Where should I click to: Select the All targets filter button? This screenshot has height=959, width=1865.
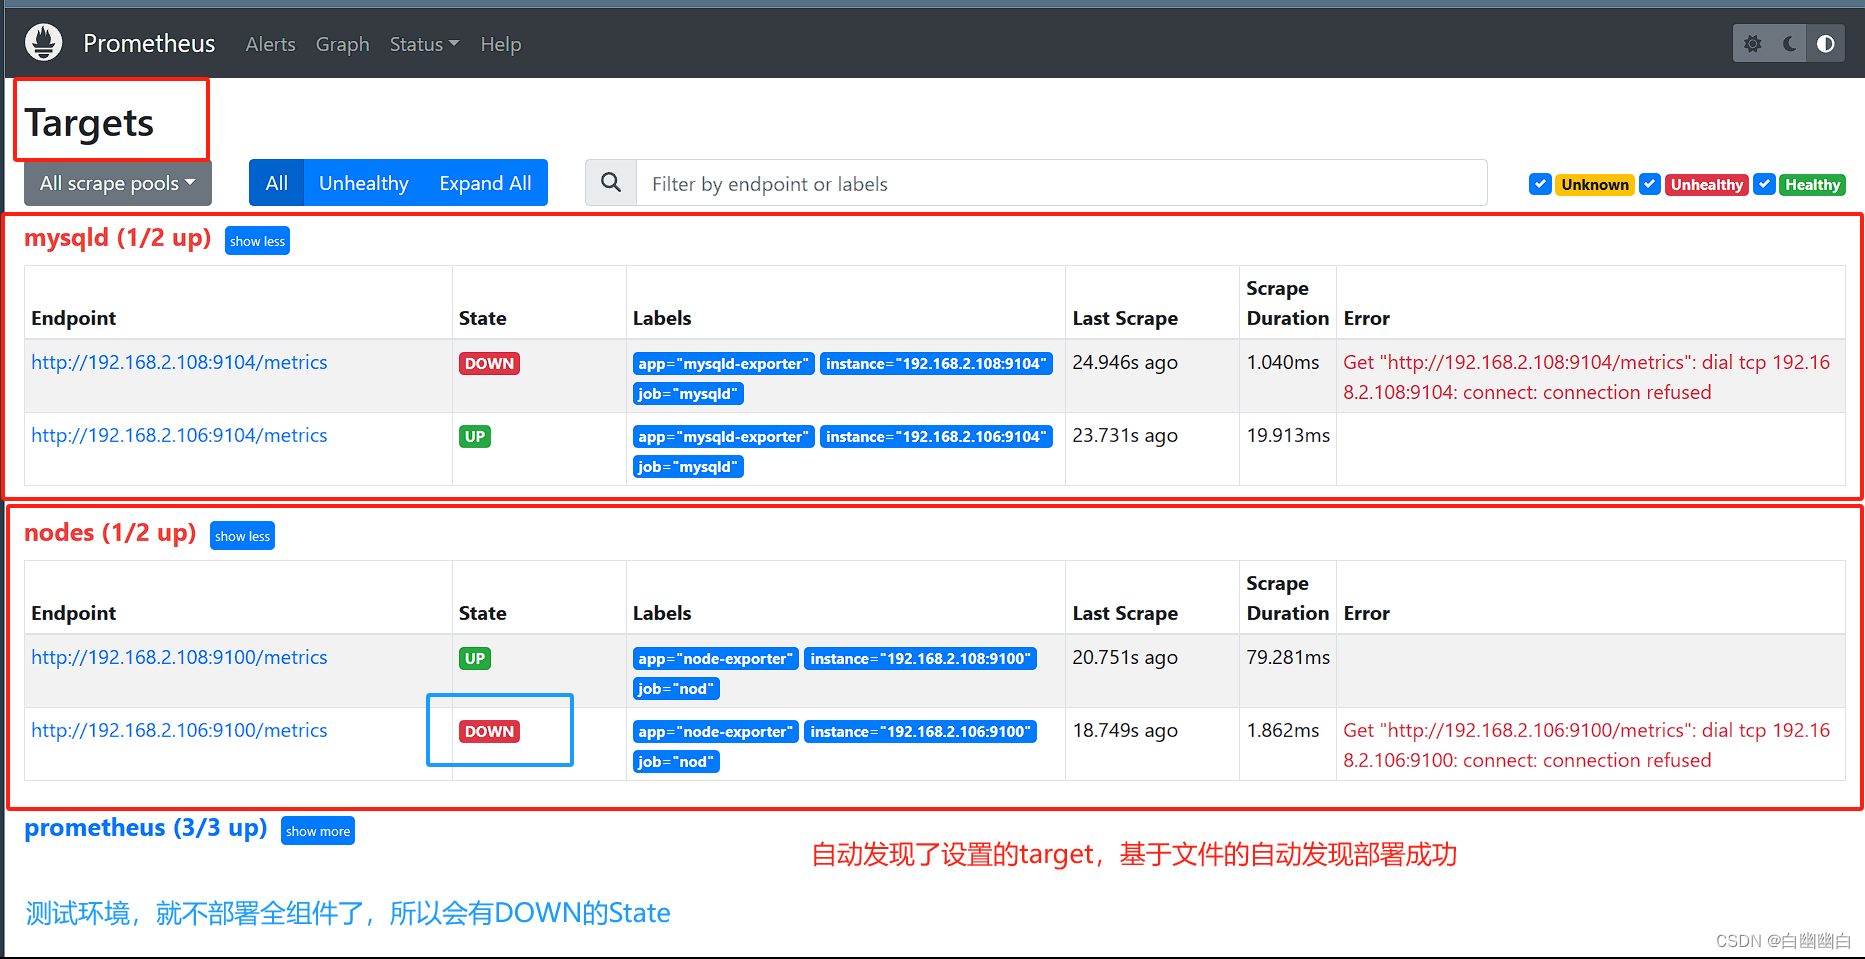coord(277,183)
